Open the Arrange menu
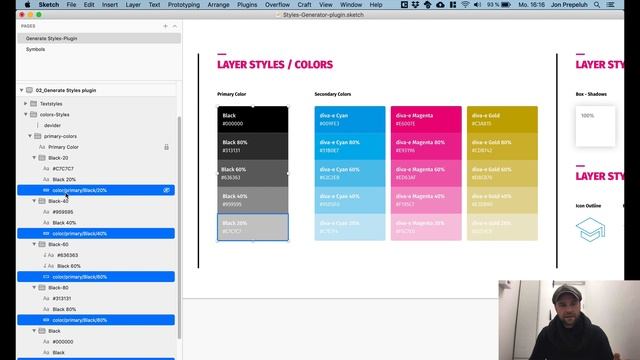 click(218, 5)
